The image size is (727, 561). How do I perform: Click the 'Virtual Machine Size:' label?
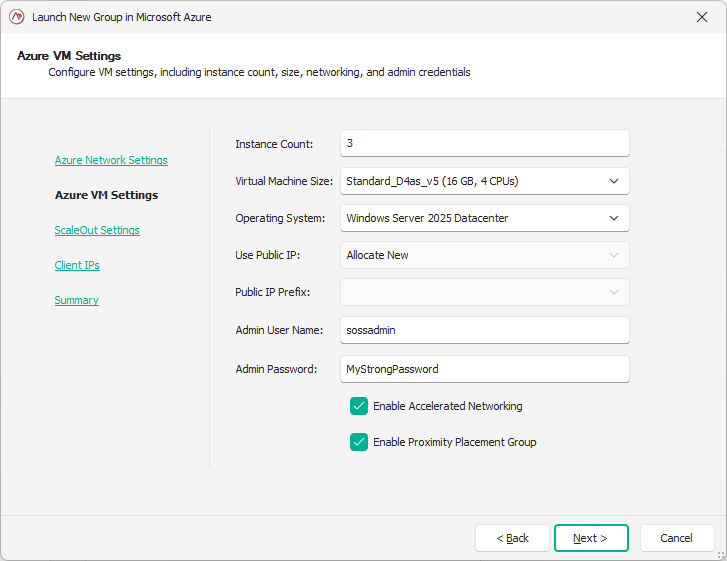click(284, 181)
